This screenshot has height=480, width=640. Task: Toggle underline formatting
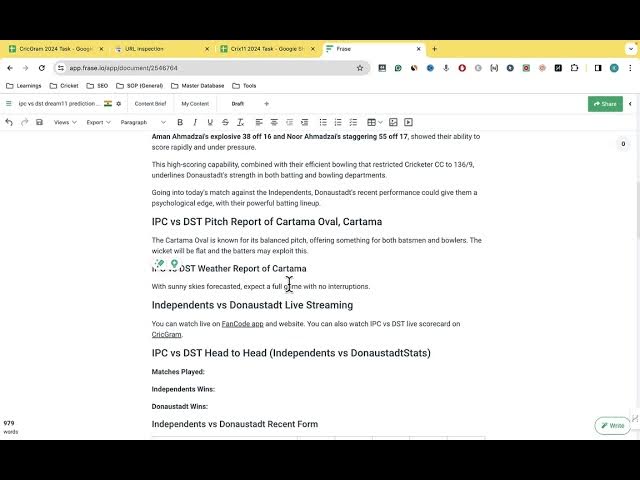click(210, 122)
